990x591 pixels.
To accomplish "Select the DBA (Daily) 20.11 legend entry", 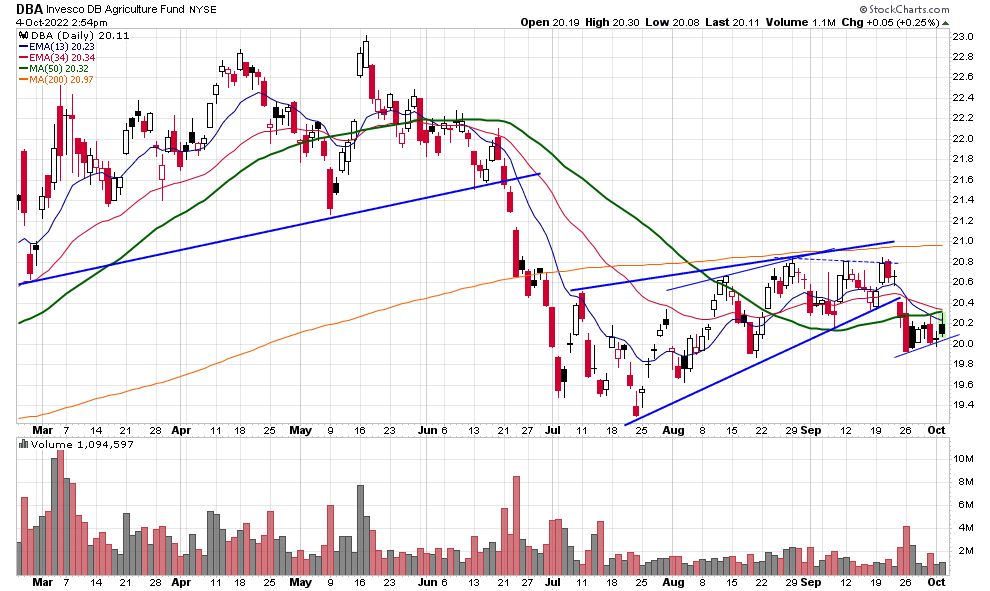I will [80, 36].
